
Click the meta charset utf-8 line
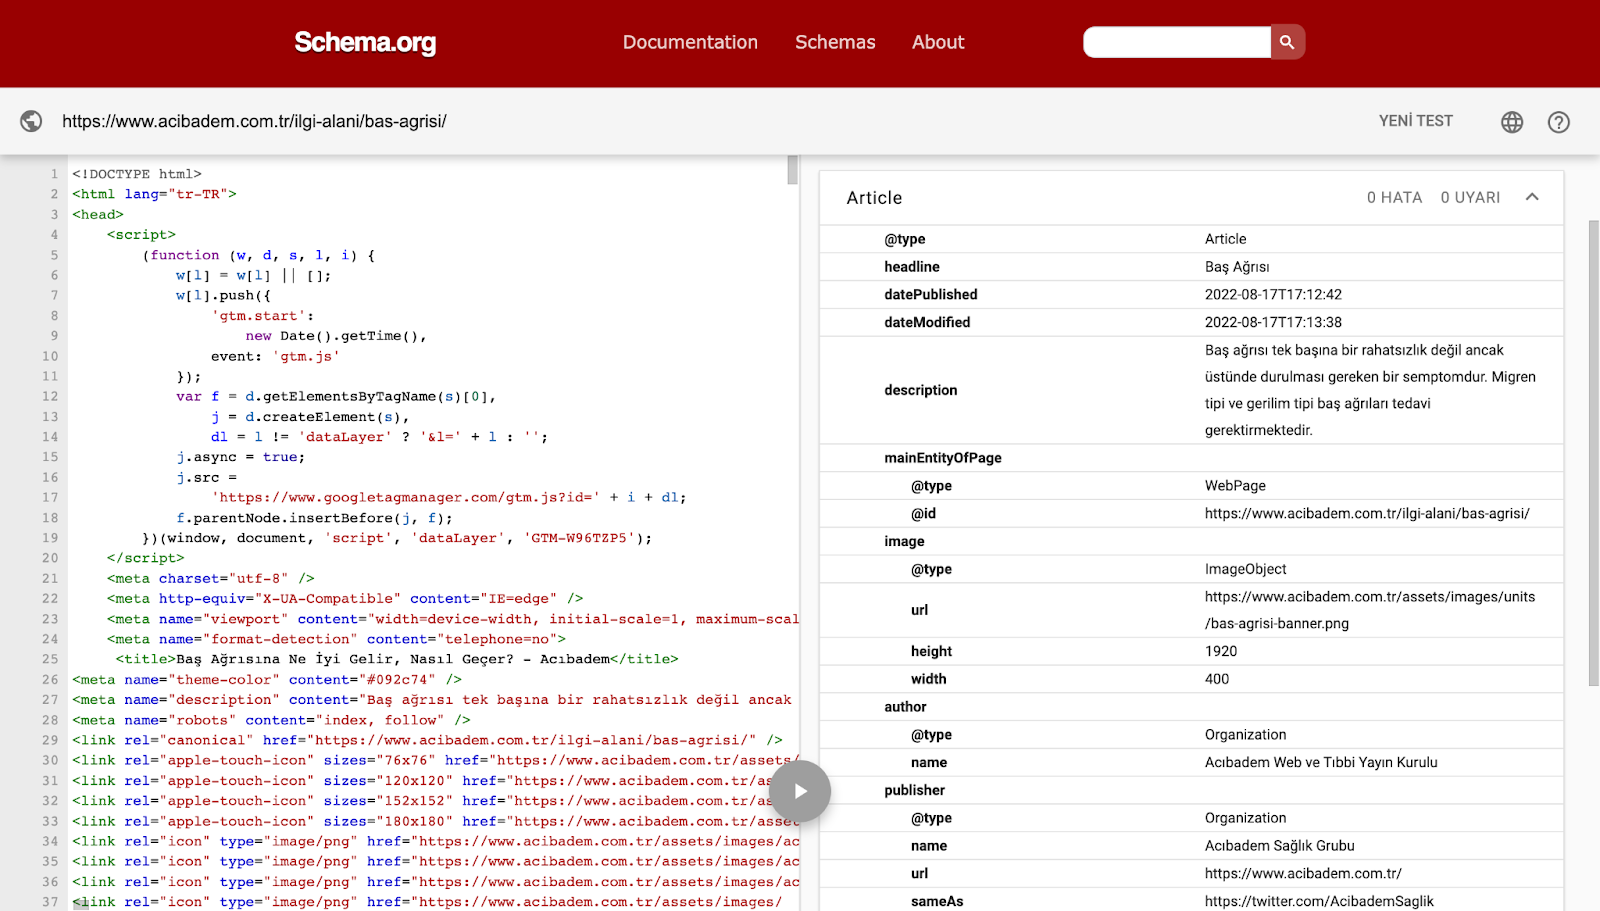[x=211, y=578]
